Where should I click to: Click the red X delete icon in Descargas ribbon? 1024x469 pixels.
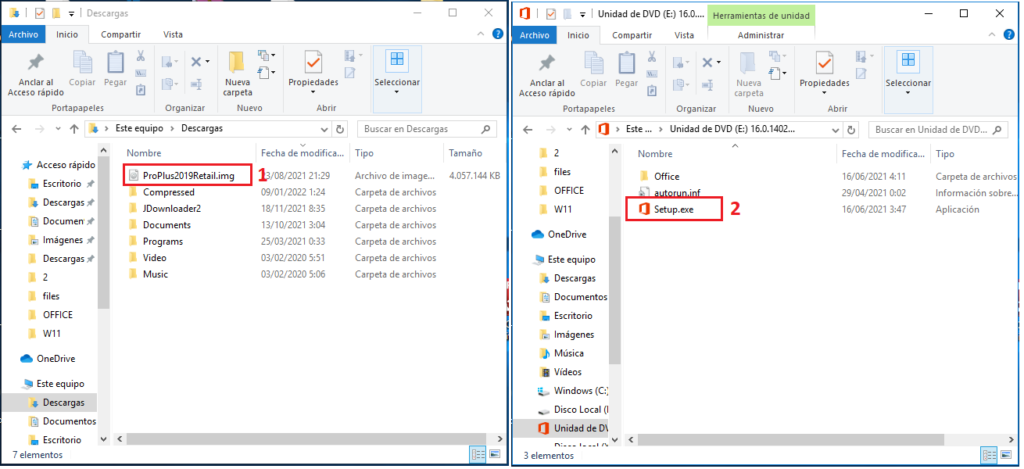tap(195, 62)
